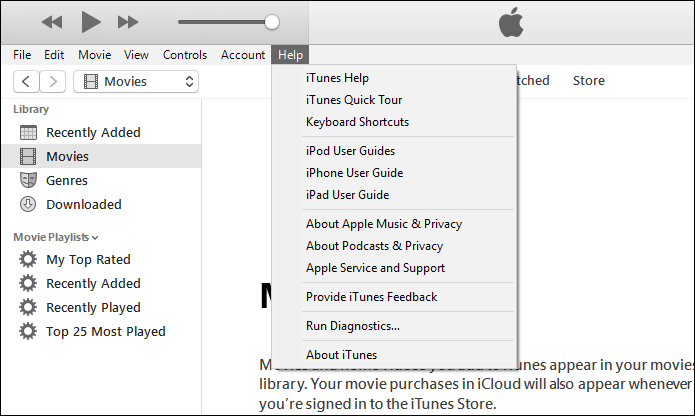Viewport: 695px width, 416px height.
Task: Click the gear icon beside playlist Recently Added
Action: click(28, 283)
